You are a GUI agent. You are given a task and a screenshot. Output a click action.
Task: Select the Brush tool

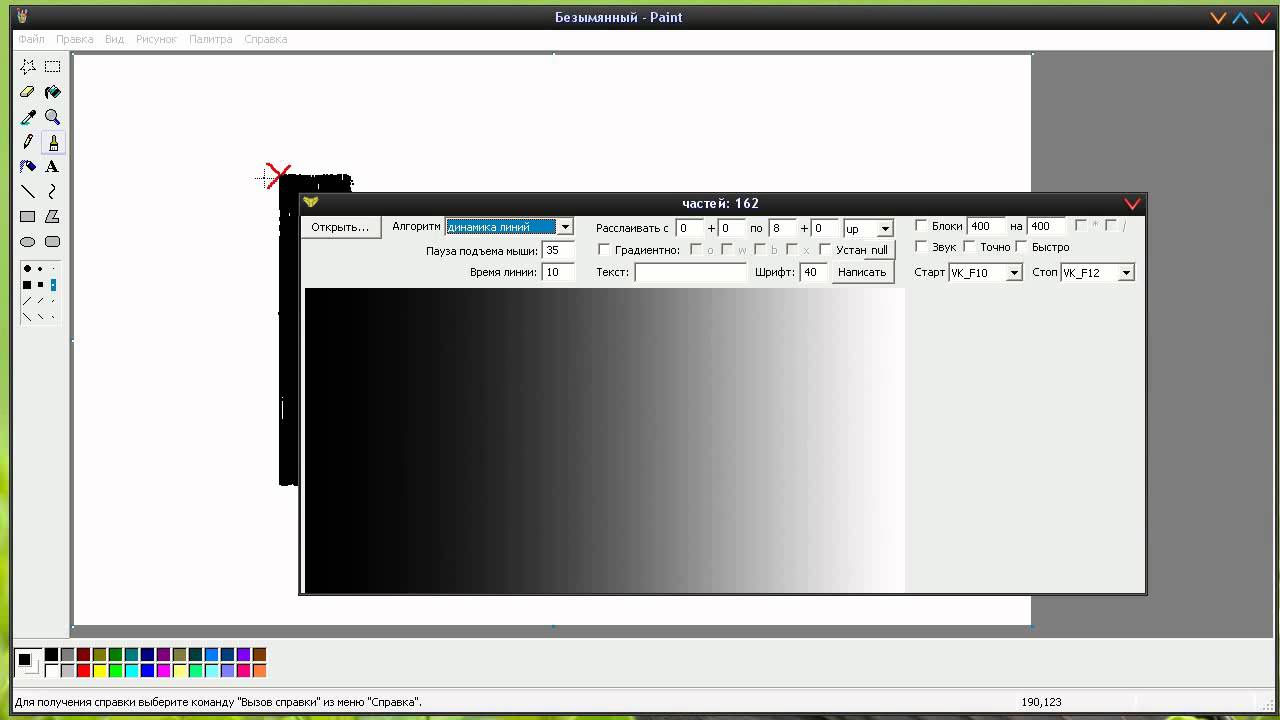[53, 142]
